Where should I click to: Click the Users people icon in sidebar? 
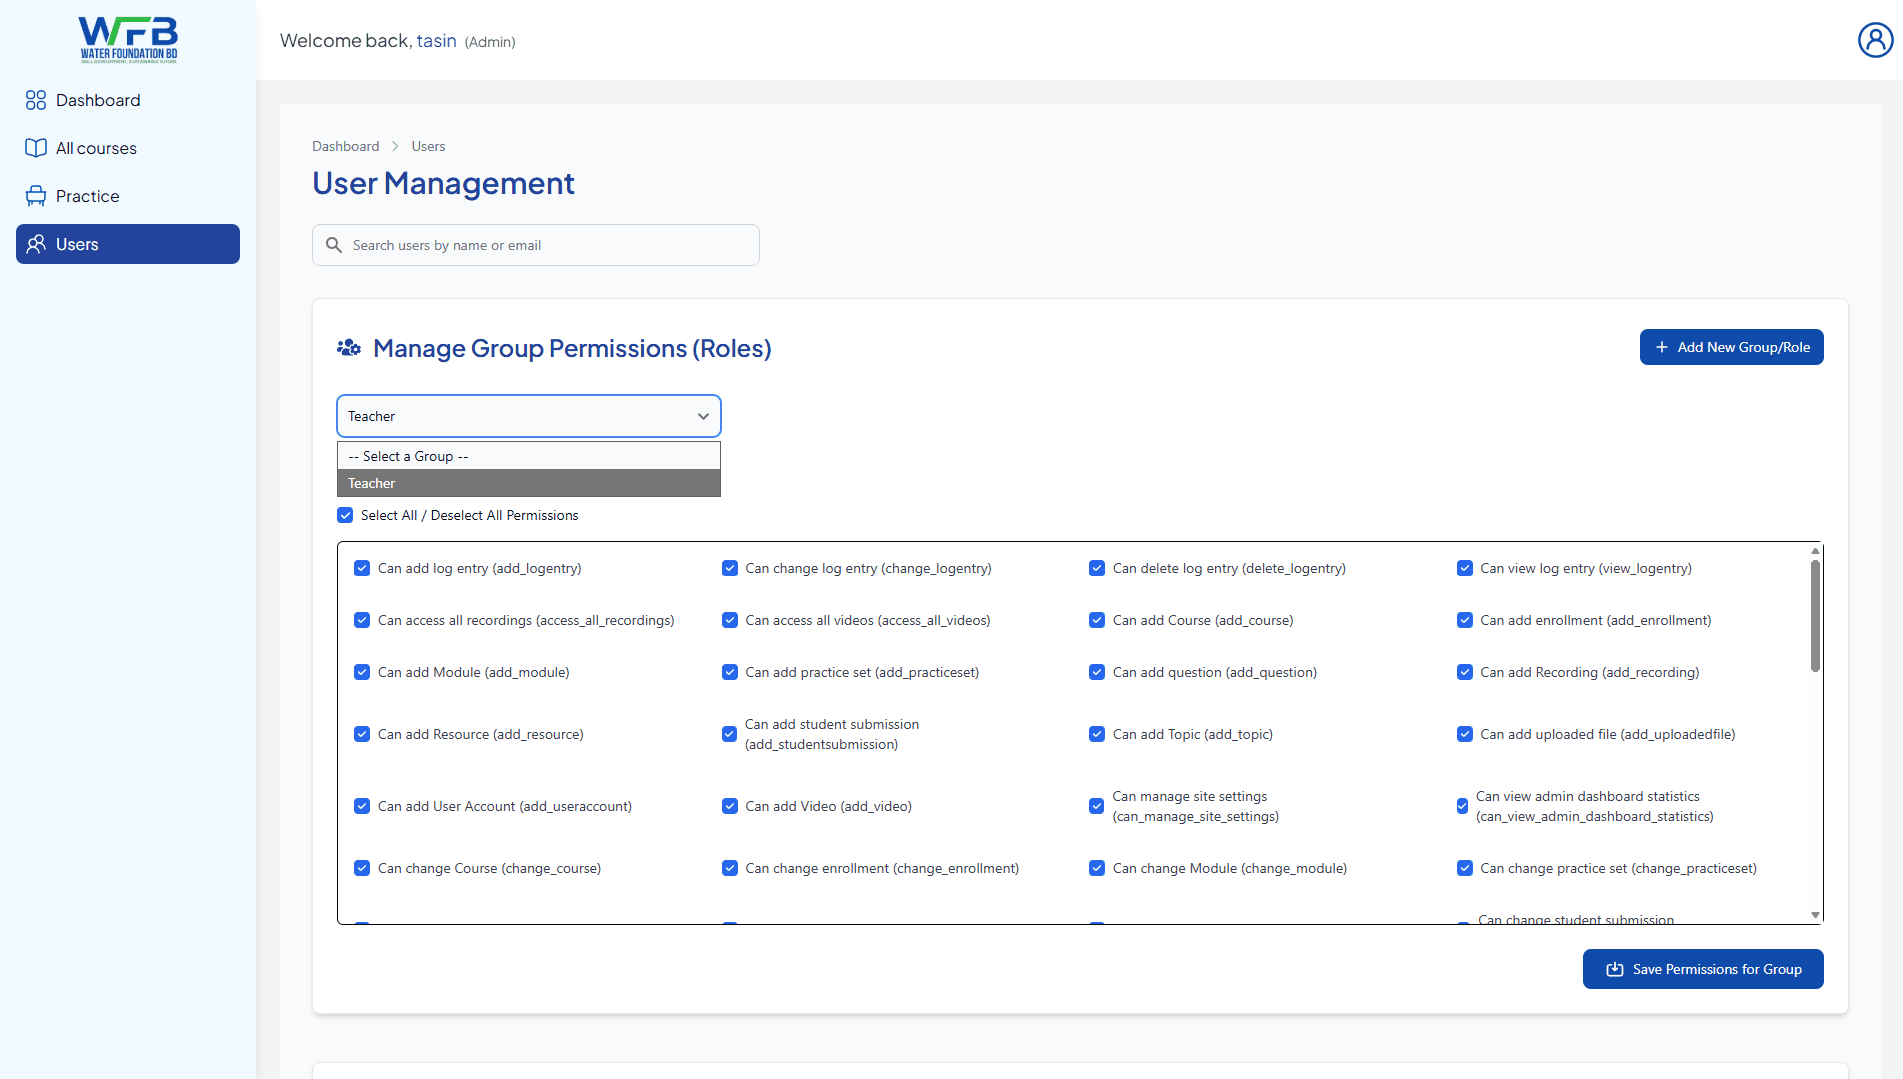pyautogui.click(x=36, y=244)
